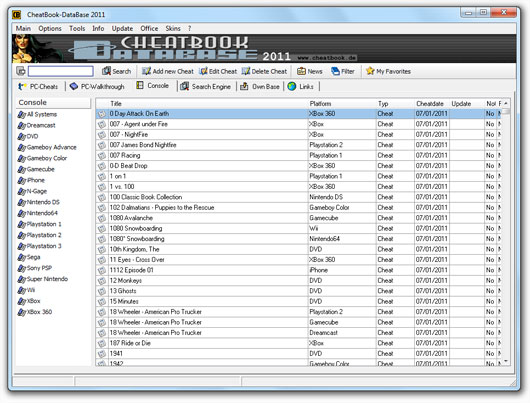Select Nintendo DS in the Console list
The height and width of the screenshot is (403, 530).
43,202
